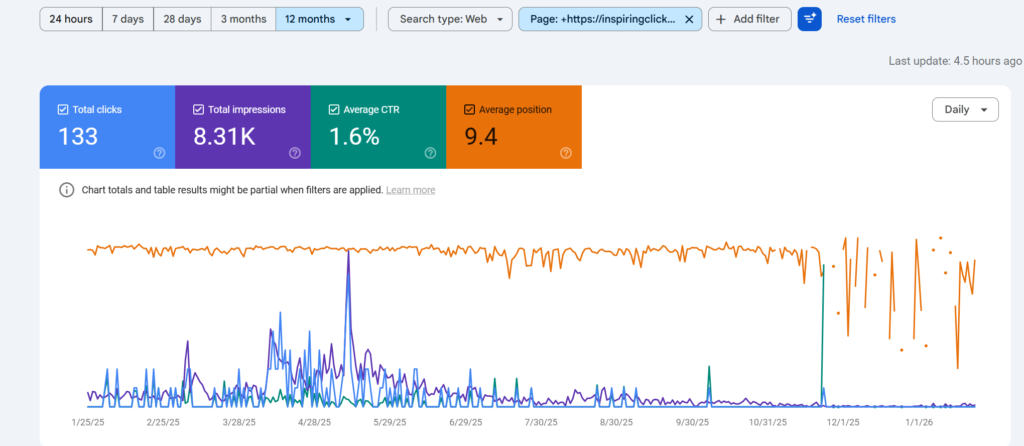This screenshot has width=1024, height=446.
Task: Click help icon on Total impressions card
Action: 295,153
